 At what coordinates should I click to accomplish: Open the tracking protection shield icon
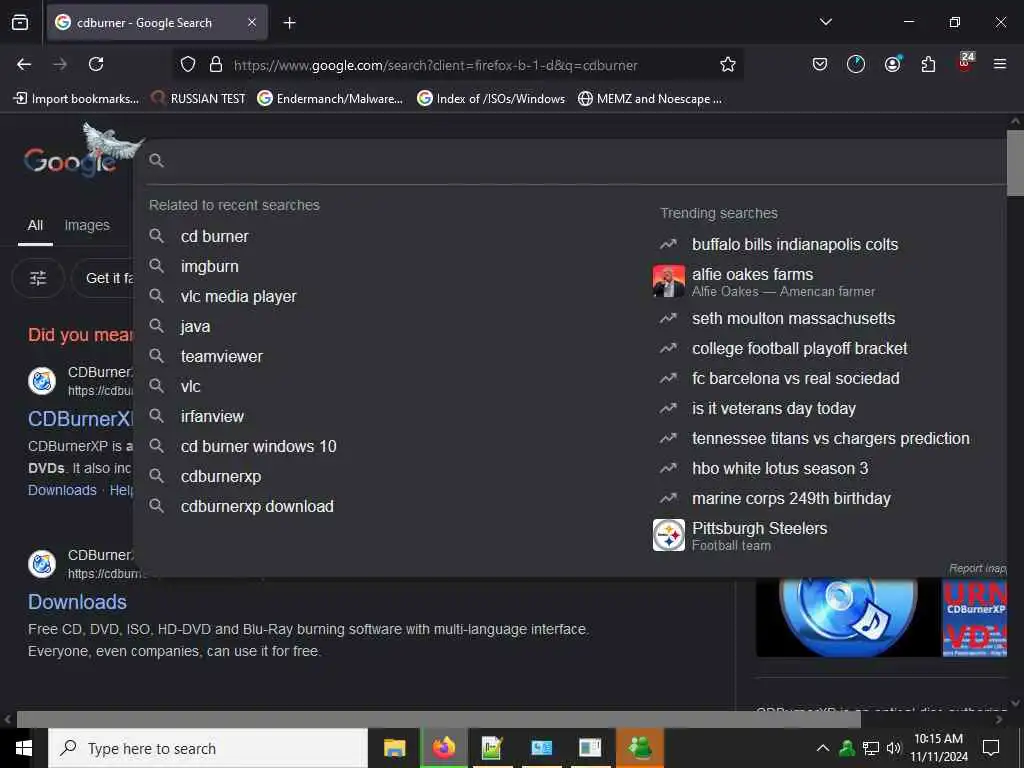click(x=188, y=64)
